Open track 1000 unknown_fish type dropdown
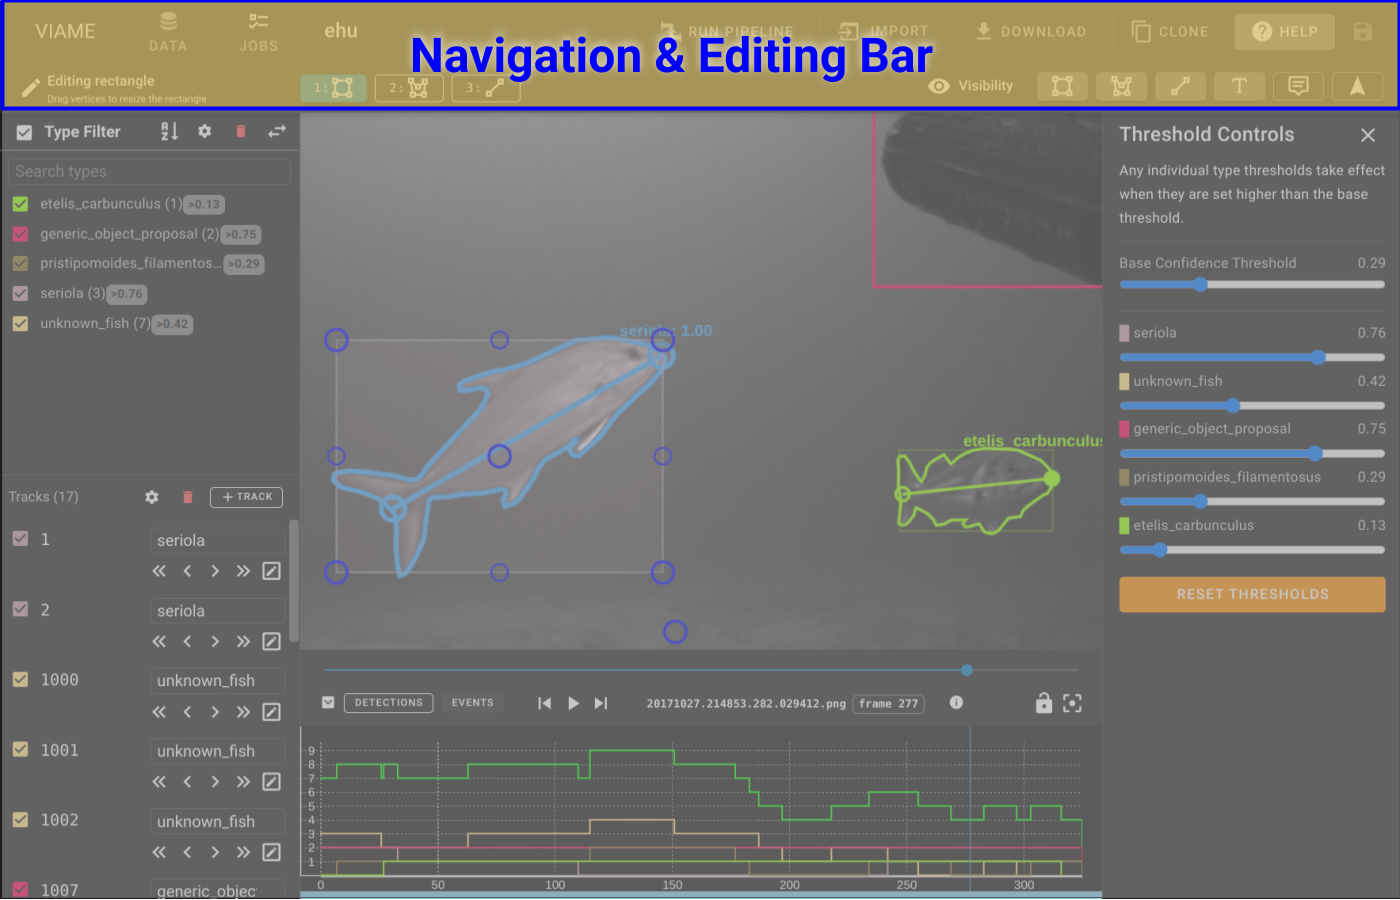Image resolution: width=1400 pixels, height=900 pixels. (218, 681)
